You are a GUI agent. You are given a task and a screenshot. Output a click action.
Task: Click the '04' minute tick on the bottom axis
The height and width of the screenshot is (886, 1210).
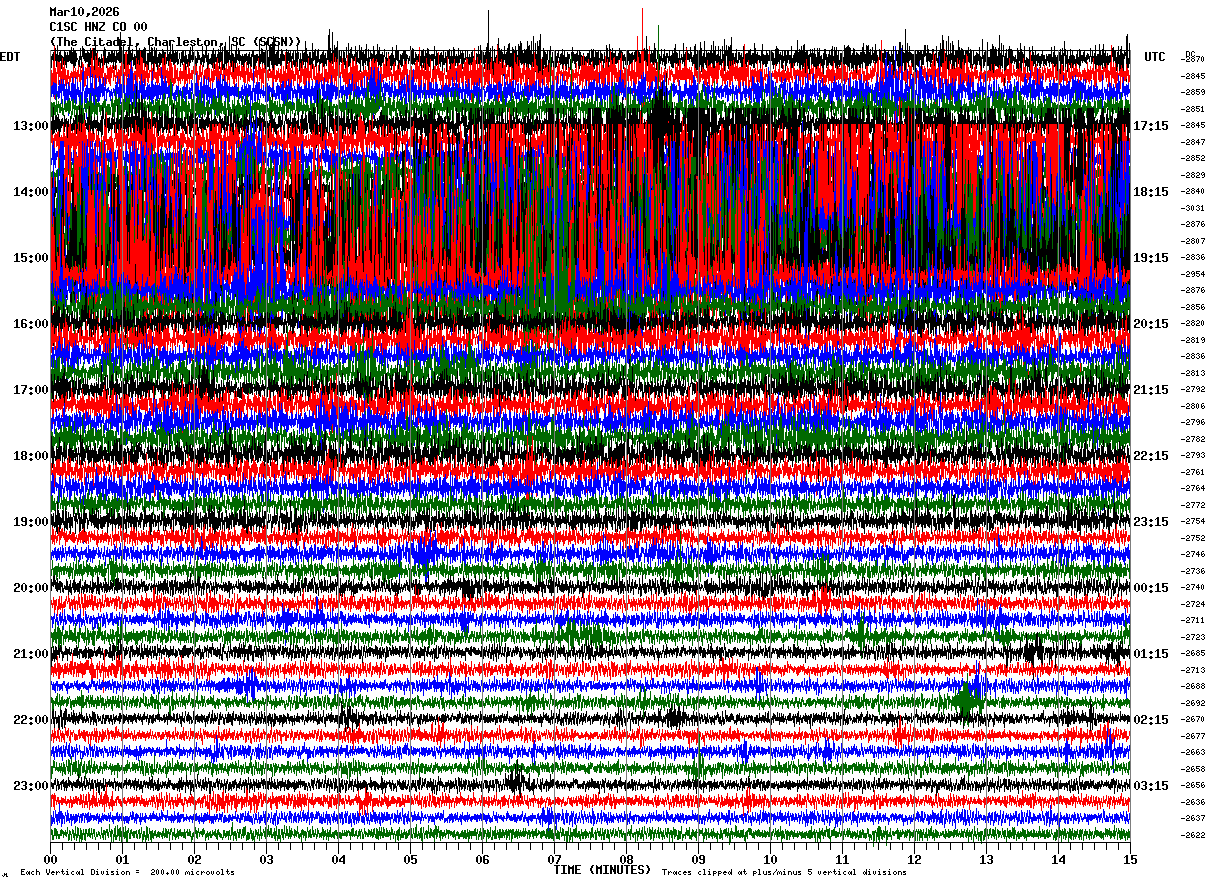pyautogui.click(x=339, y=859)
